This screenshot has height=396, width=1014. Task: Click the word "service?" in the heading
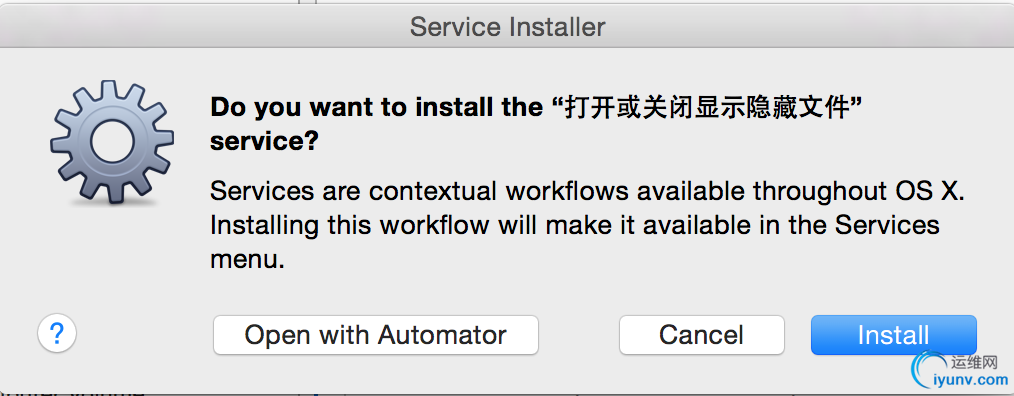[x=264, y=142]
